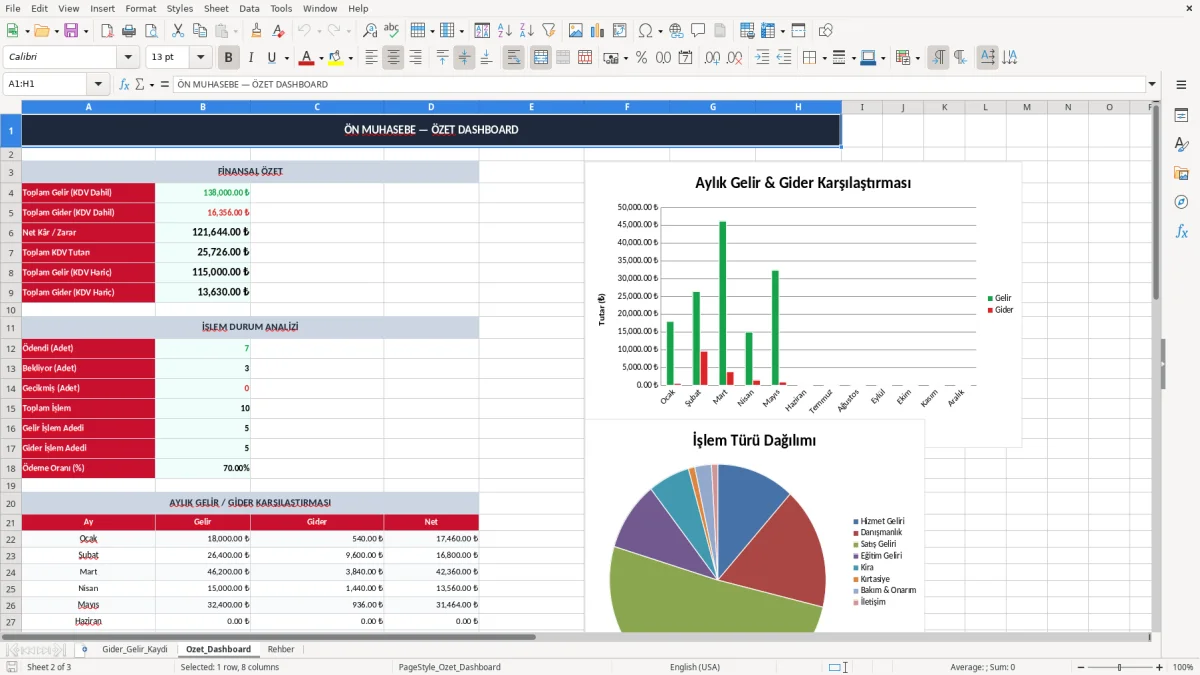
Task: Toggle Italic formatting
Action: [251, 58]
